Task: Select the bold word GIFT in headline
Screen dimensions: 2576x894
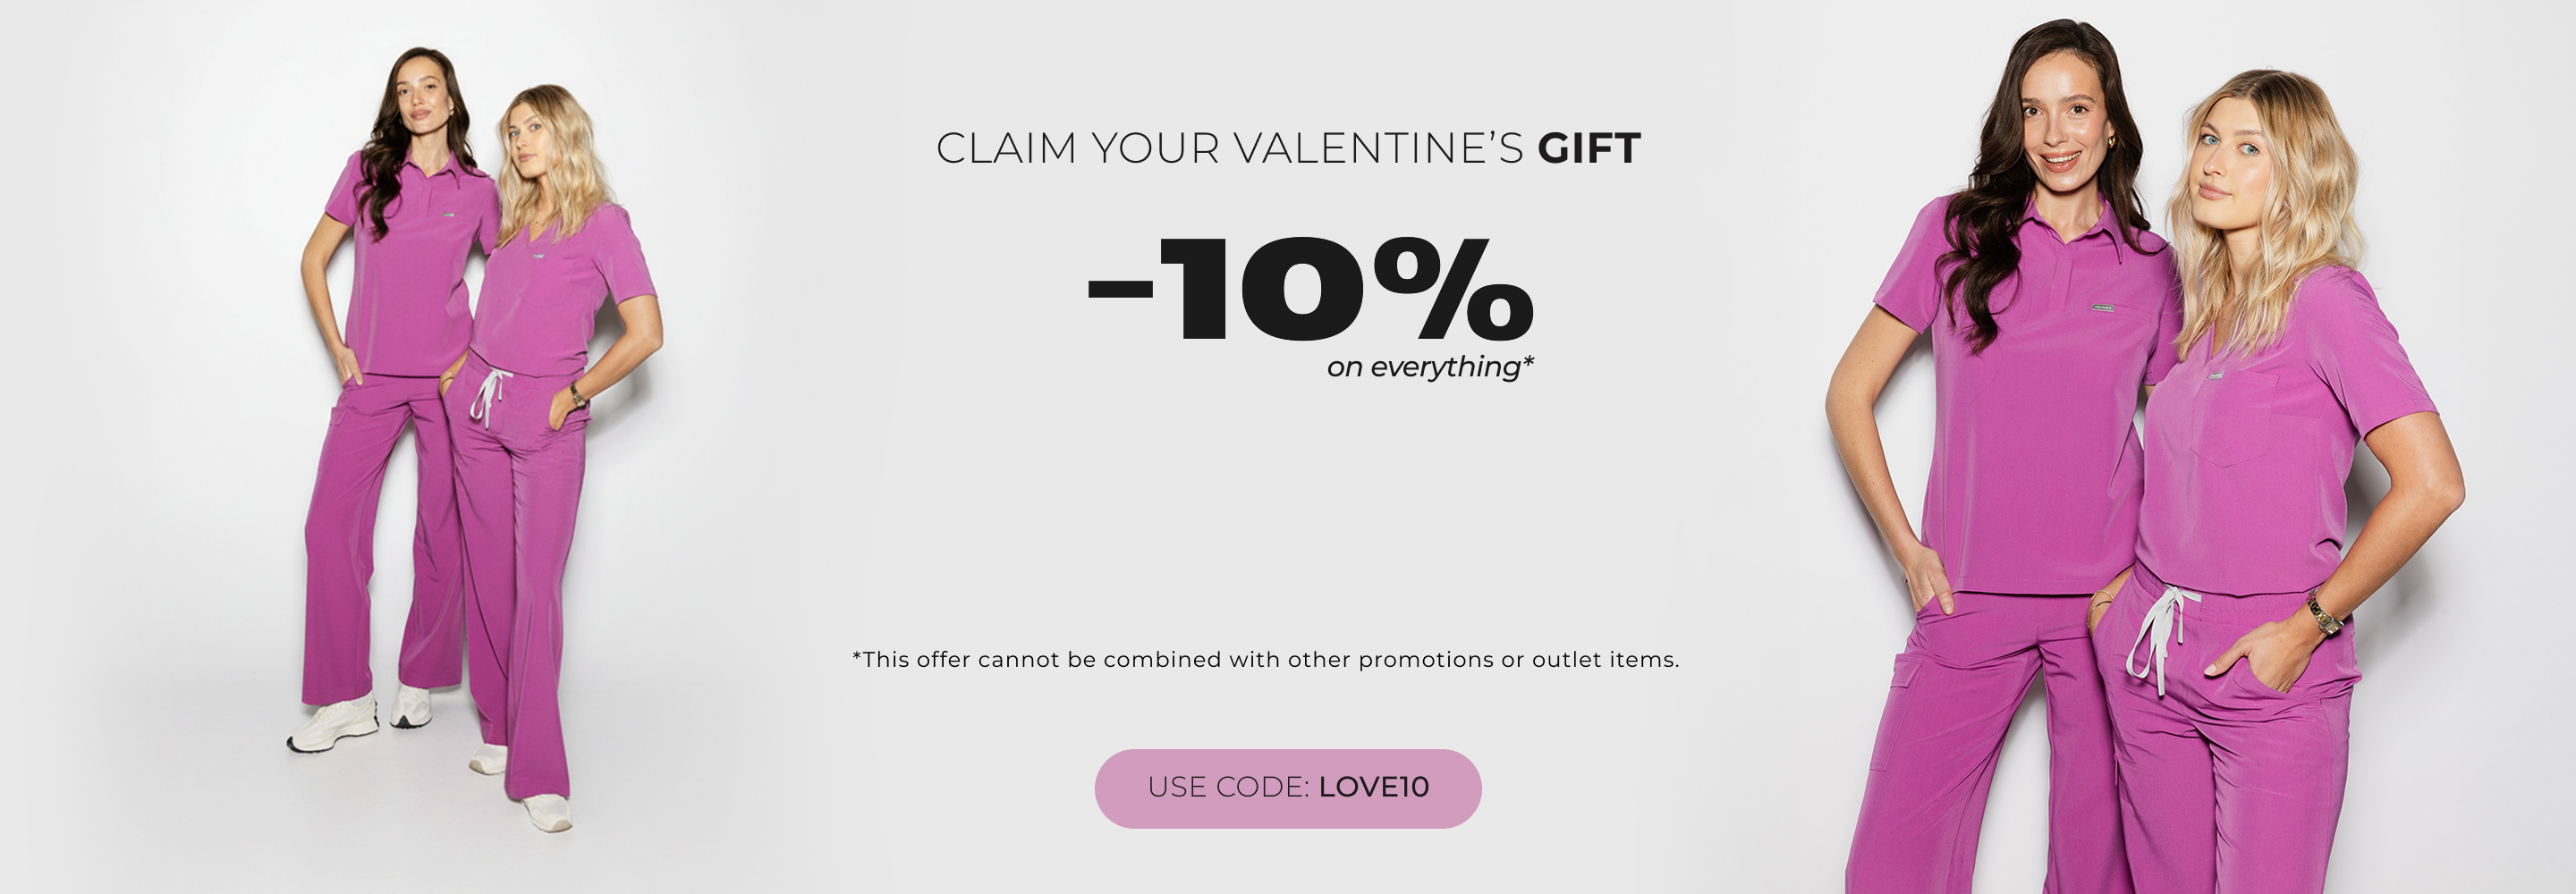Action: click(1589, 148)
